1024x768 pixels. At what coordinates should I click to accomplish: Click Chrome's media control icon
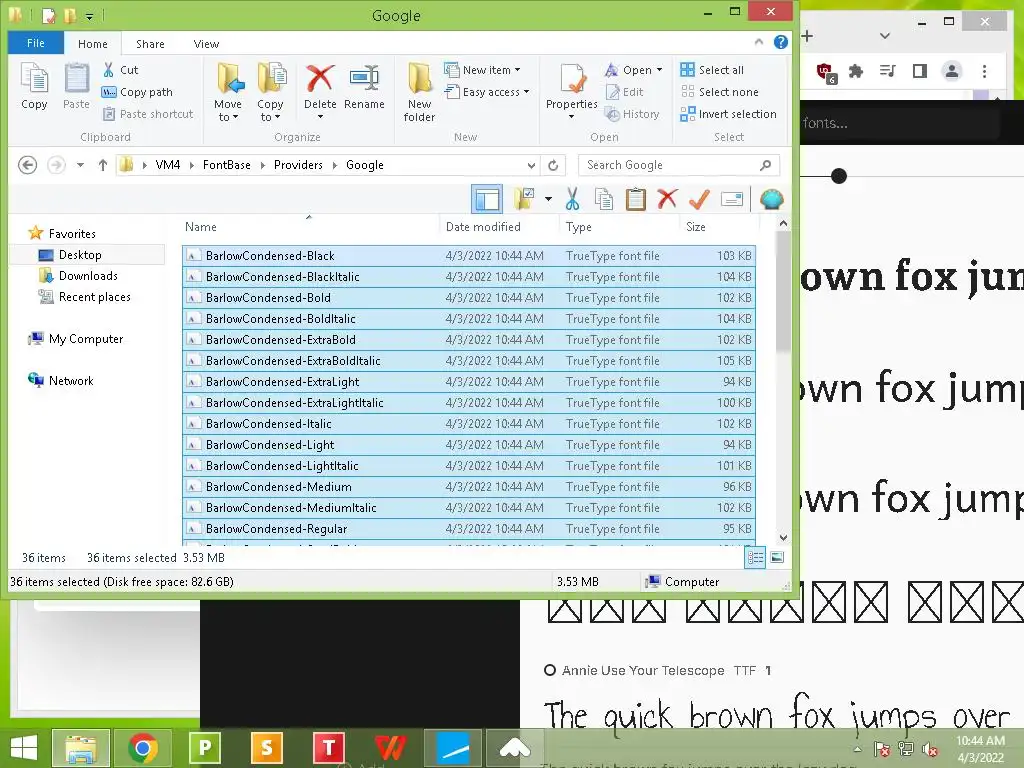tap(888, 71)
